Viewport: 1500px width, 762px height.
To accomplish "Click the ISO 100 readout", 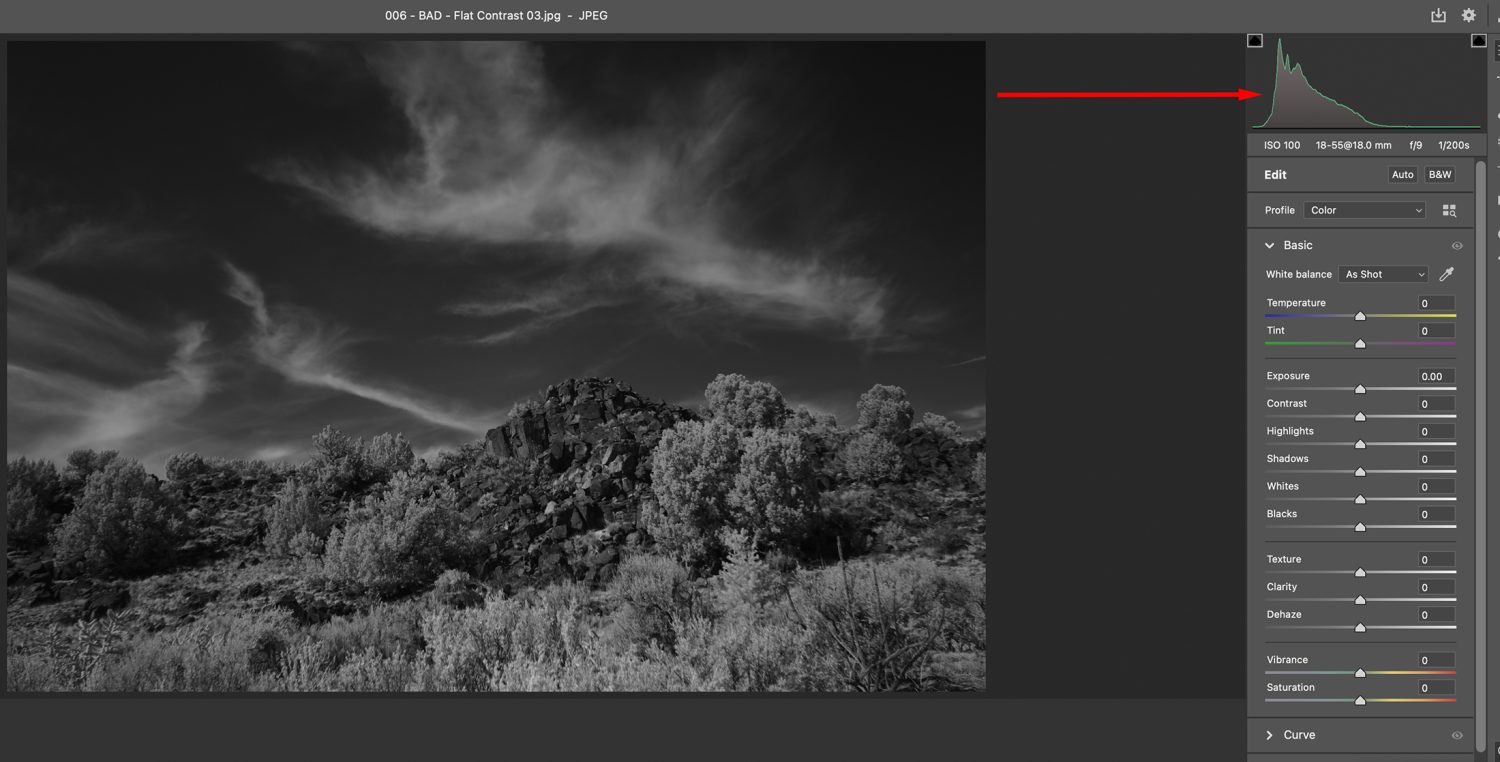I will point(1282,146).
